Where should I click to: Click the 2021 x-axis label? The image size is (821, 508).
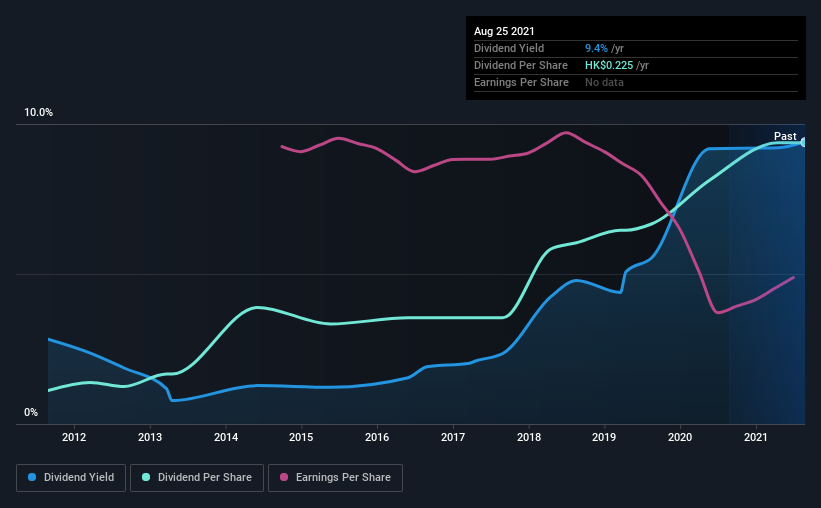(x=756, y=437)
